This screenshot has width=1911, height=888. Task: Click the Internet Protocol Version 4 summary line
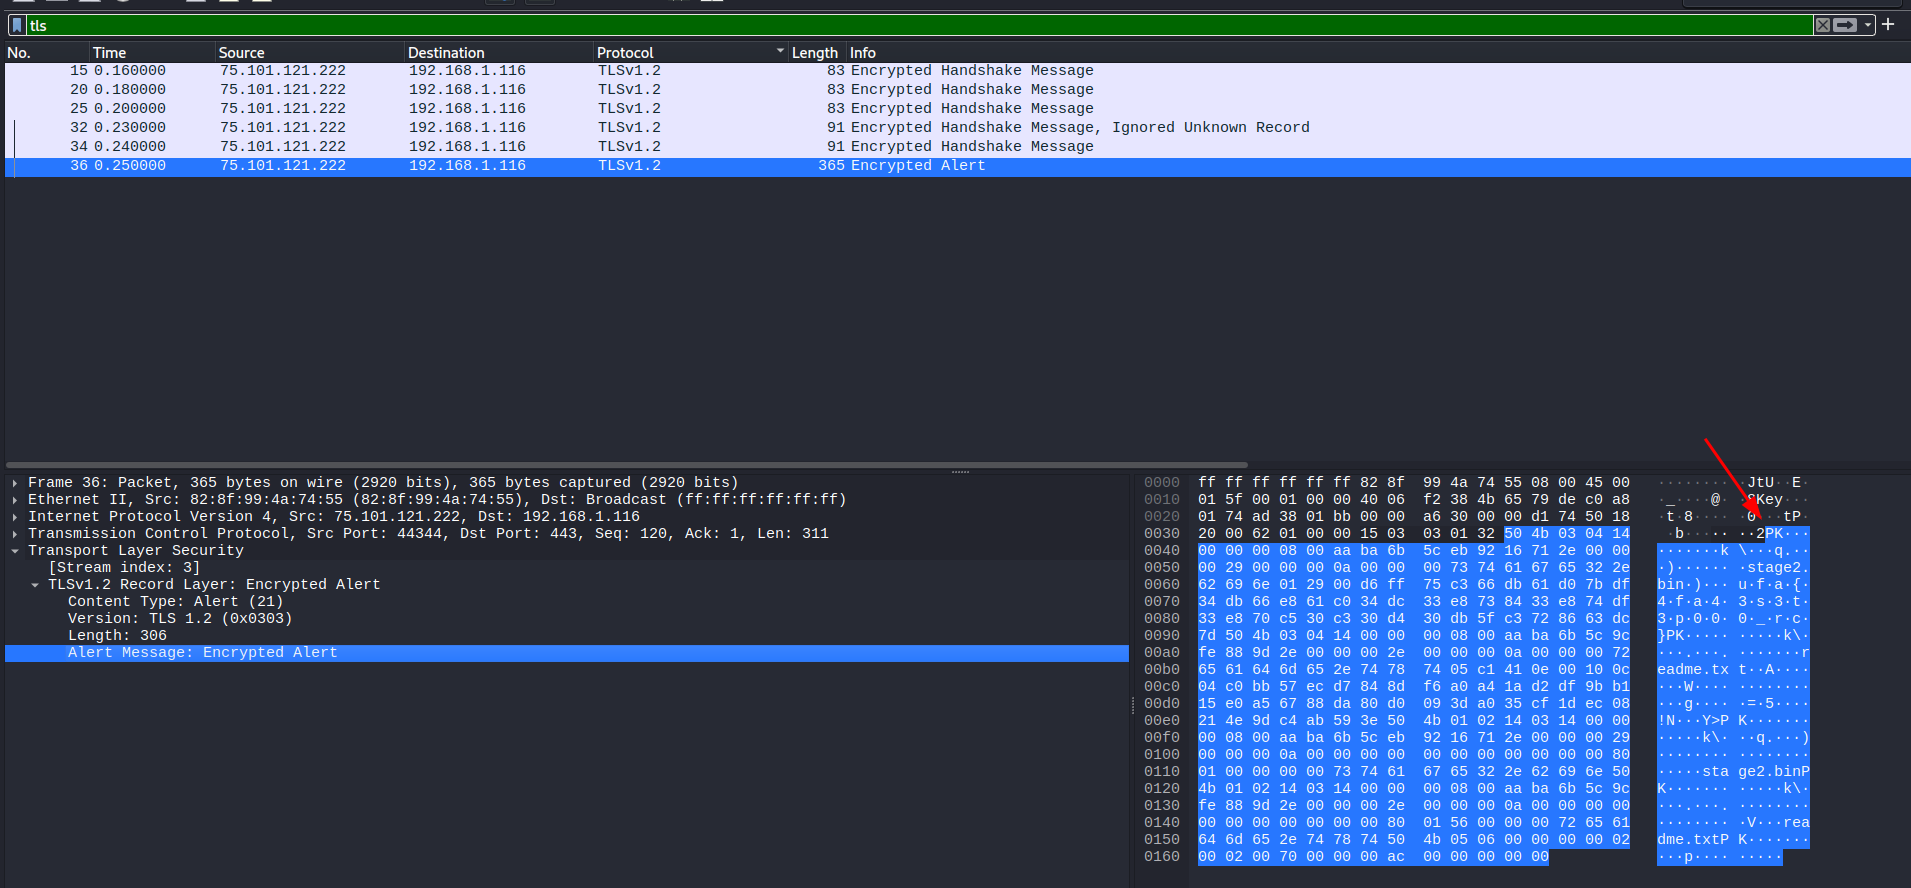(x=334, y=517)
